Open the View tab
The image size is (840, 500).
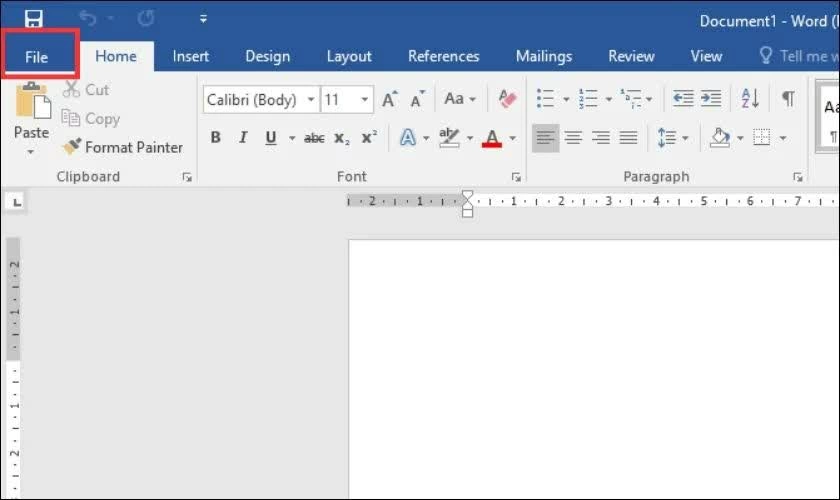click(x=706, y=56)
